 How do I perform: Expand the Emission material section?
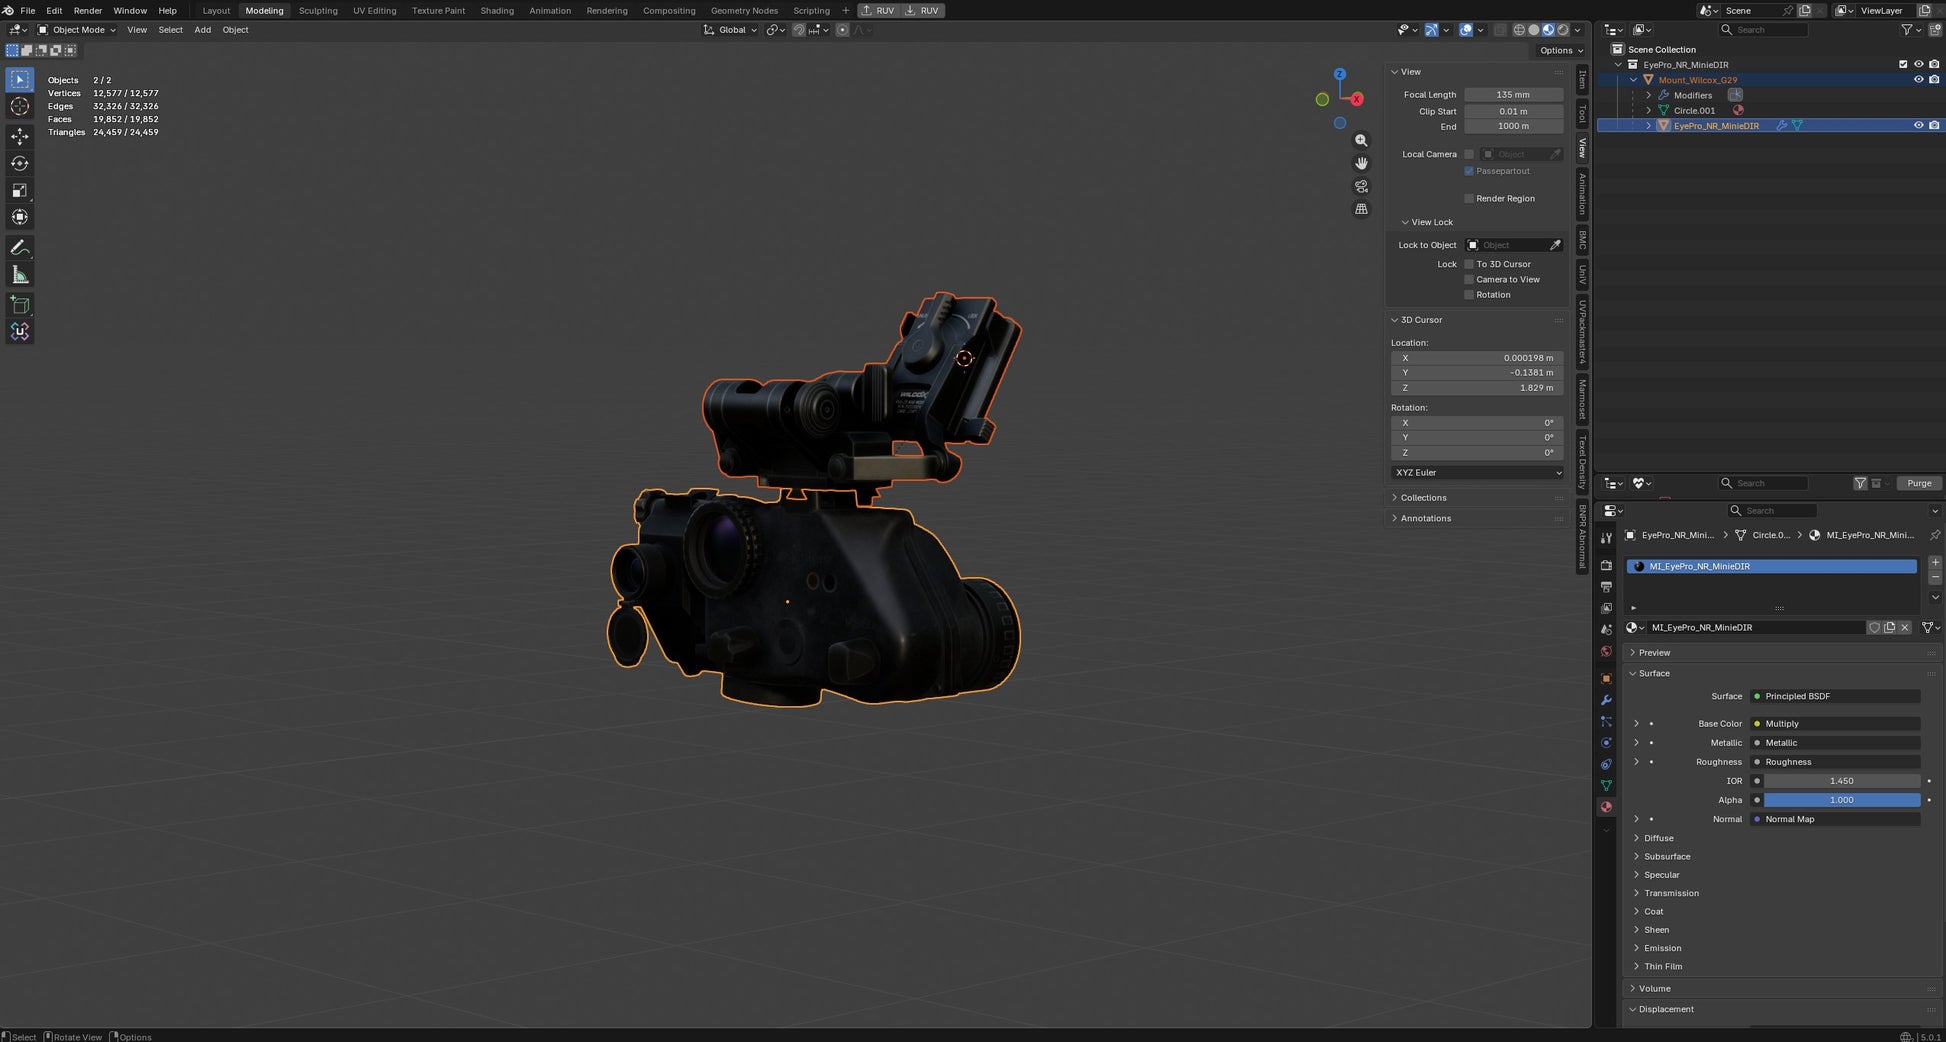1662,948
